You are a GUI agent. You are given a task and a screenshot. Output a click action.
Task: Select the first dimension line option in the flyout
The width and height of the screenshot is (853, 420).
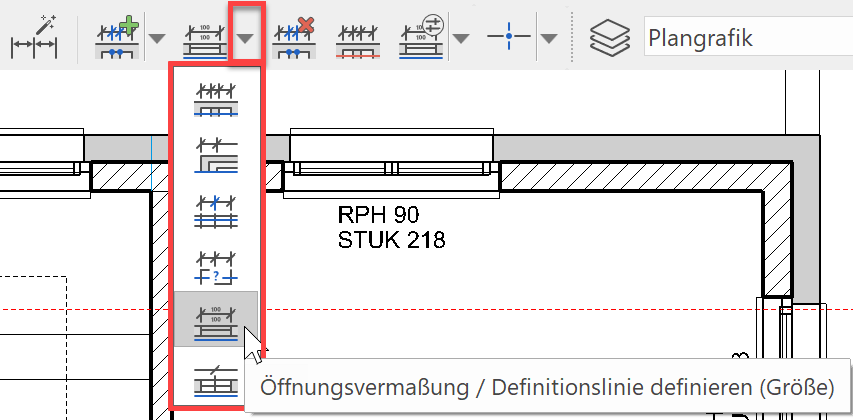click(216, 97)
